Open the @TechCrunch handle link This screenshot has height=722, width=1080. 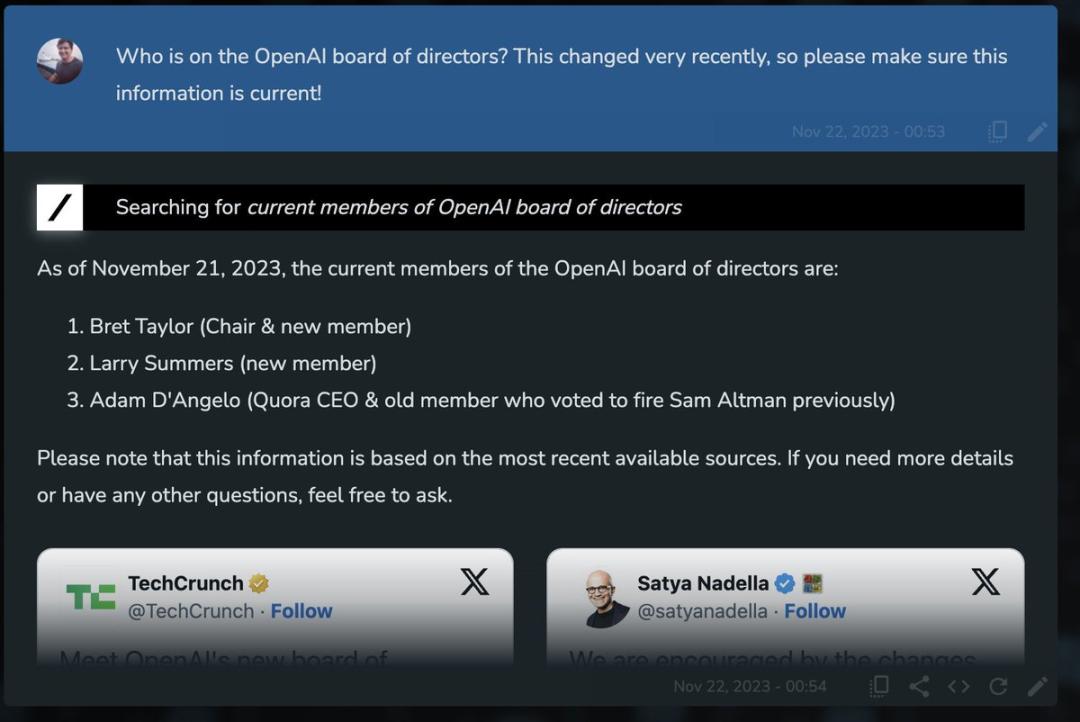[191, 611]
